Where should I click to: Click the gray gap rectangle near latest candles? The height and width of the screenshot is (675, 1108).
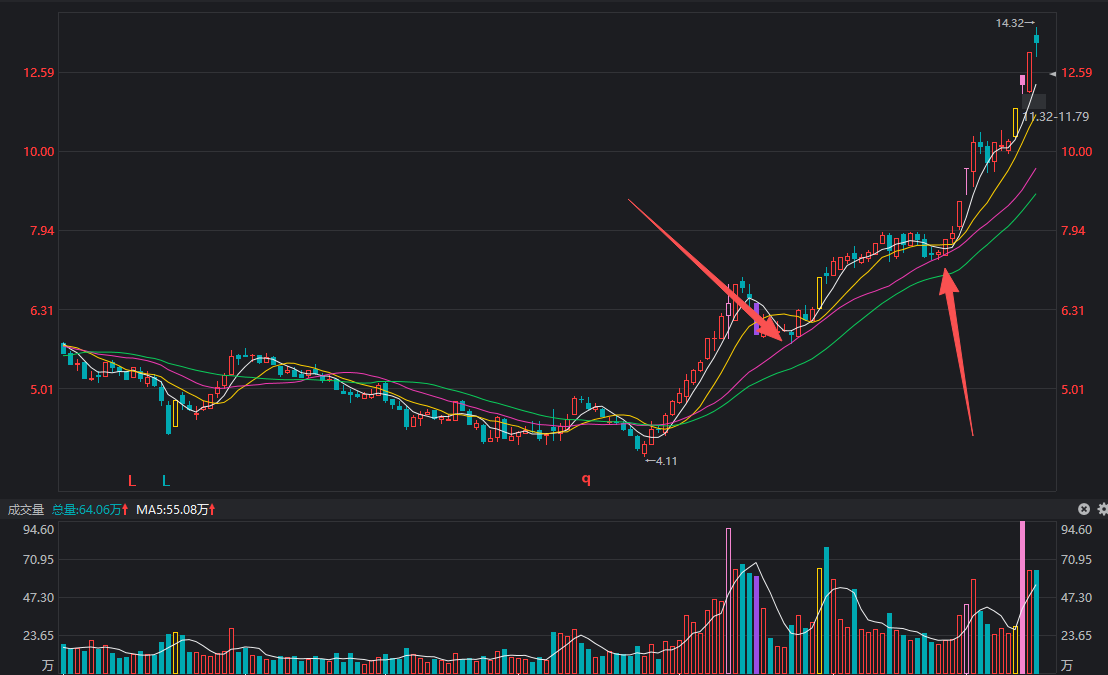pos(1034,101)
